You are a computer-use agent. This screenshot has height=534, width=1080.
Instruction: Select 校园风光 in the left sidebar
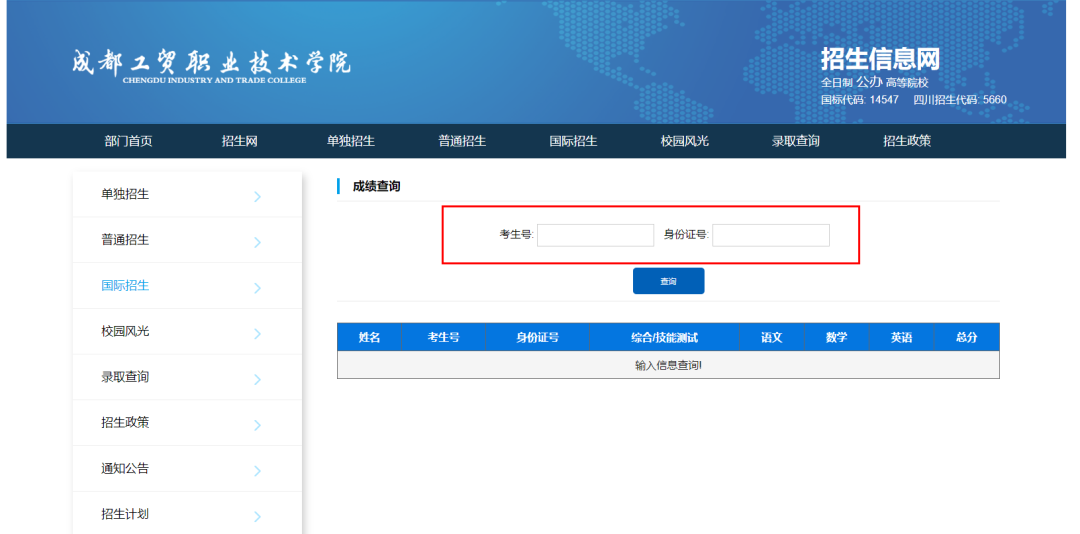coord(187,331)
